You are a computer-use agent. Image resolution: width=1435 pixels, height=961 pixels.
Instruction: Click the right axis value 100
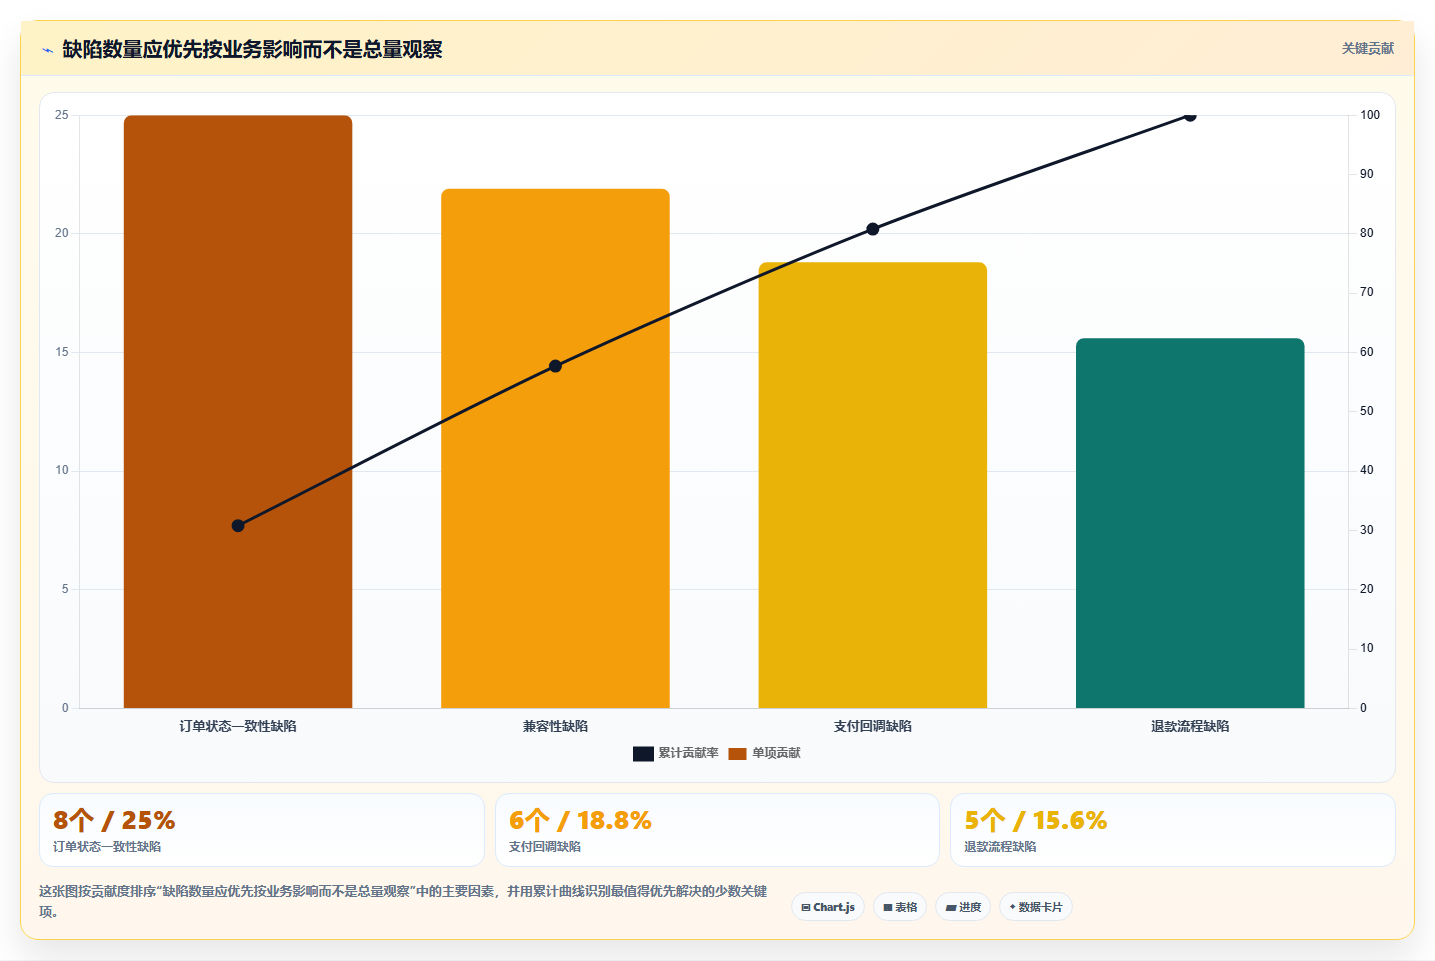1370,115
